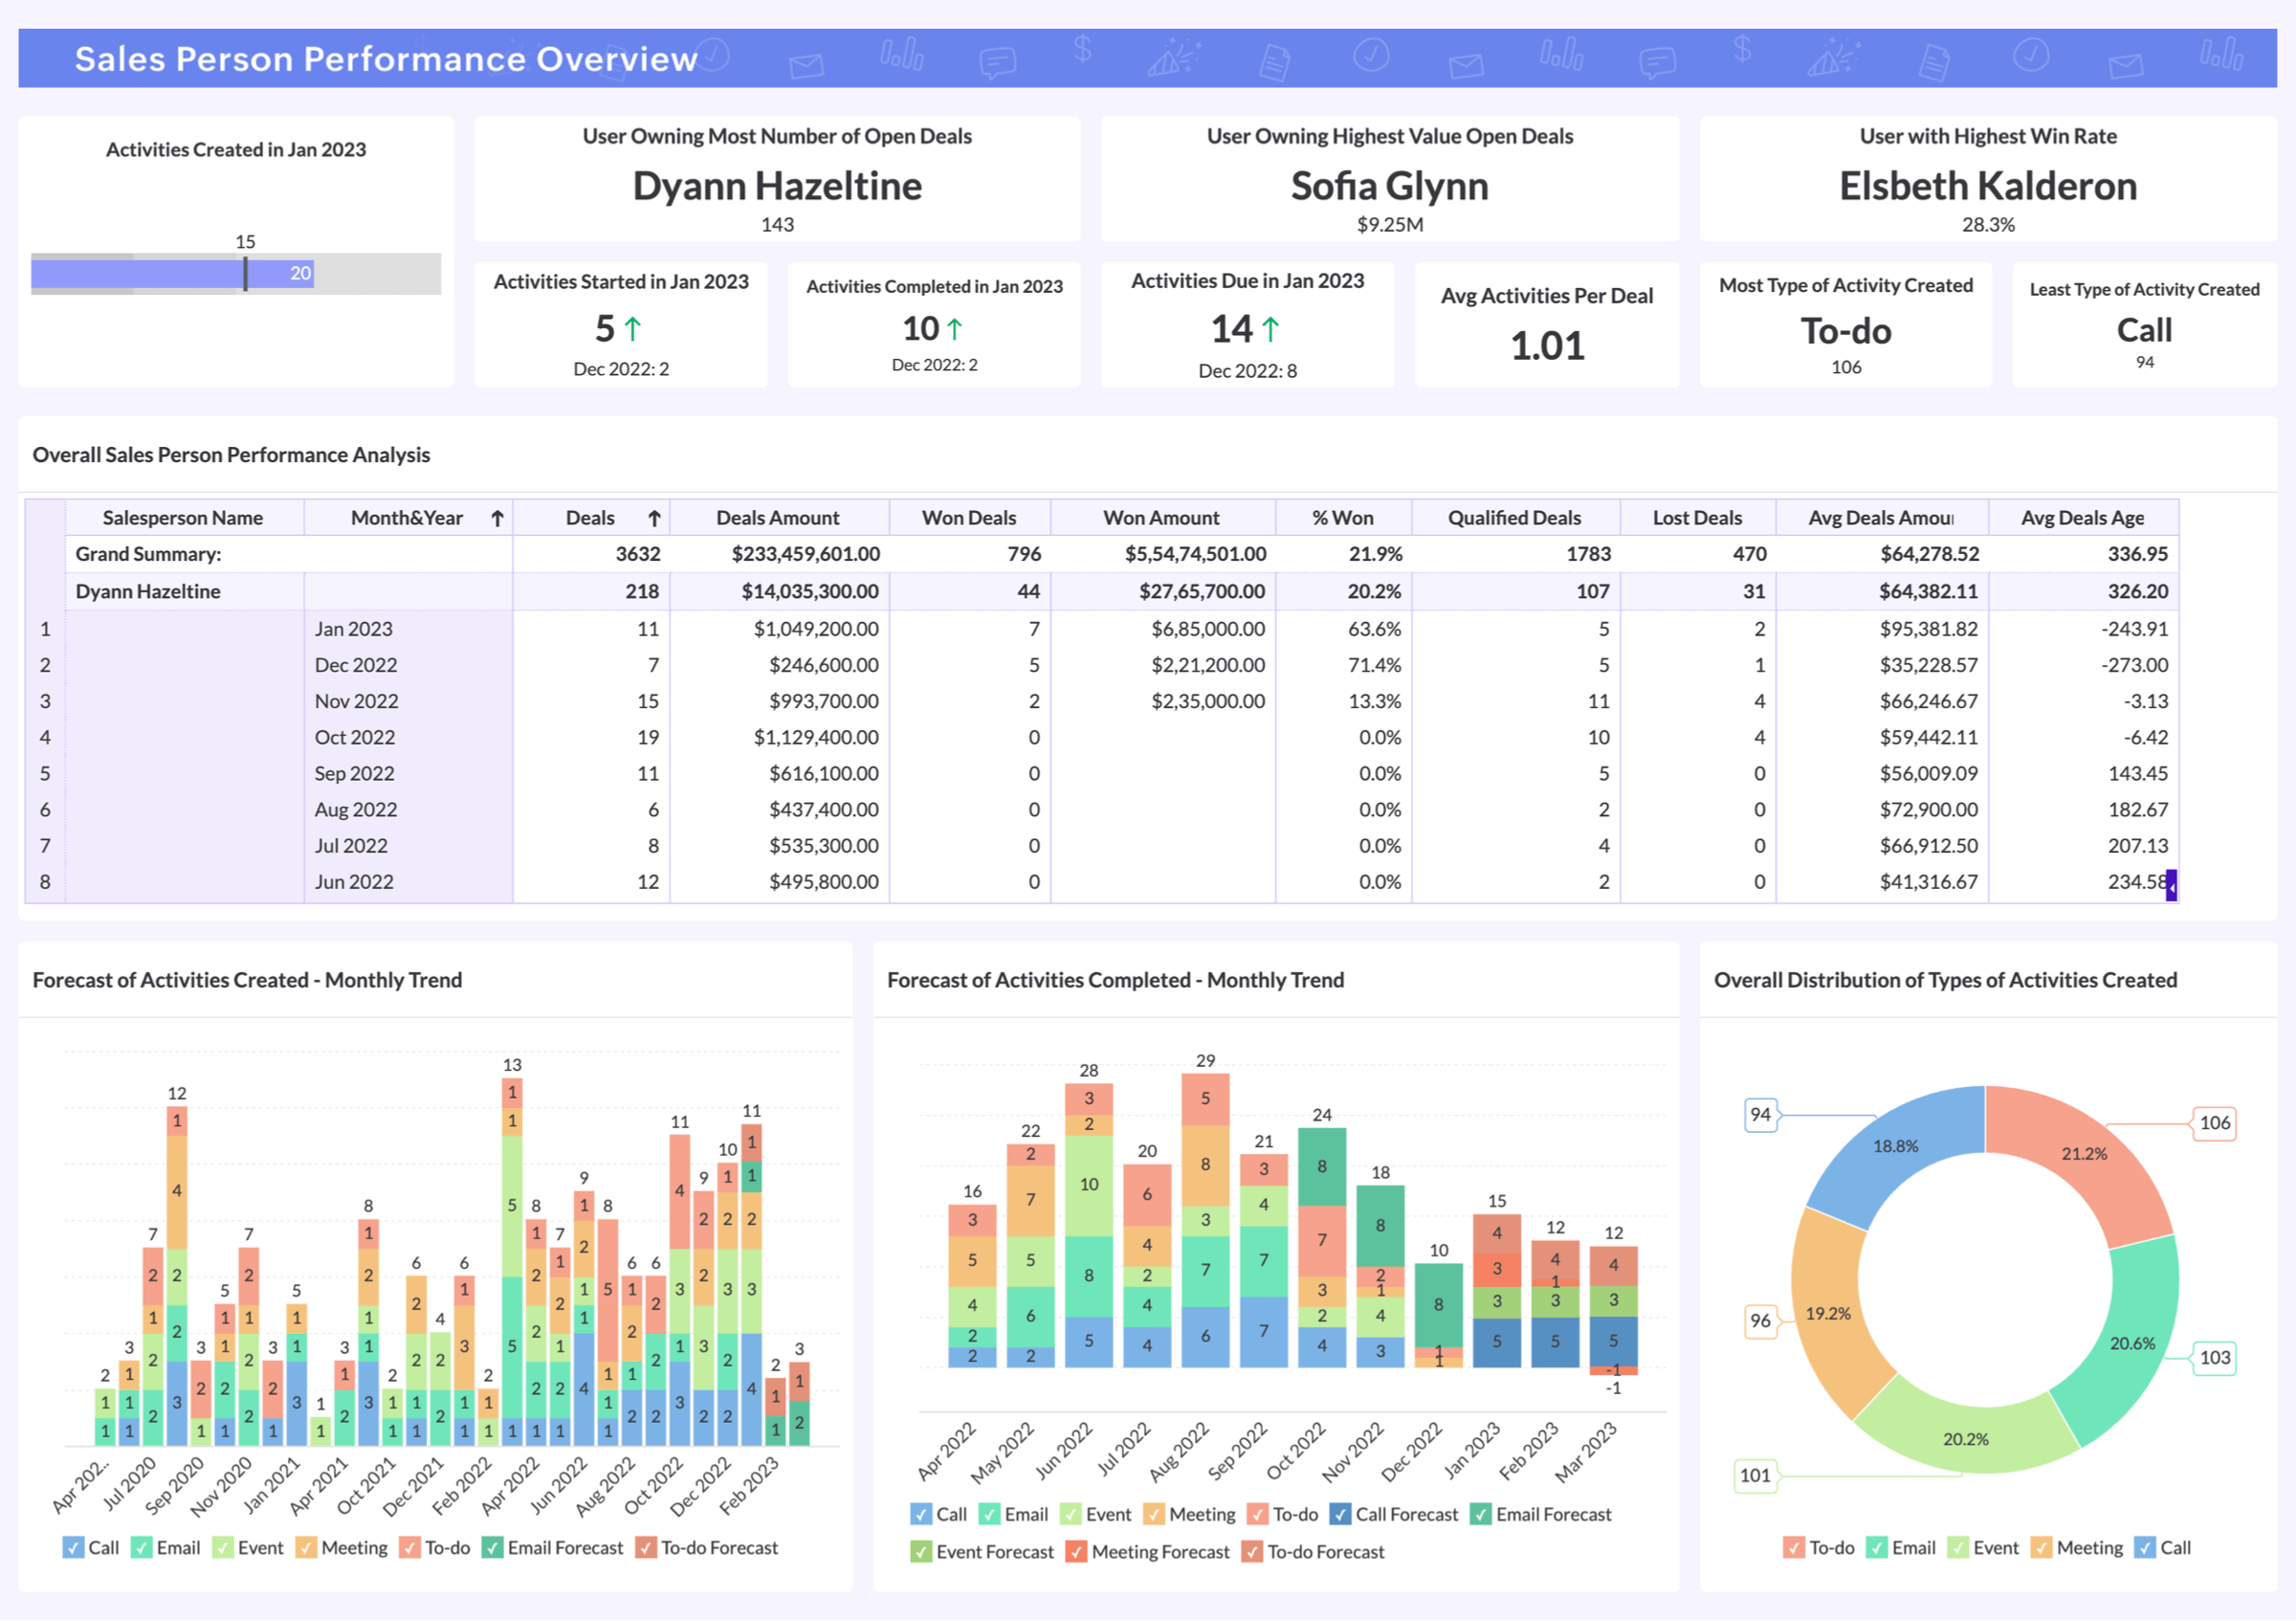Image resolution: width=2296 pixels, height=1621 pixels.
Task: Toggle Call legend in Activities Completed chart
Action: point(938,1514)
